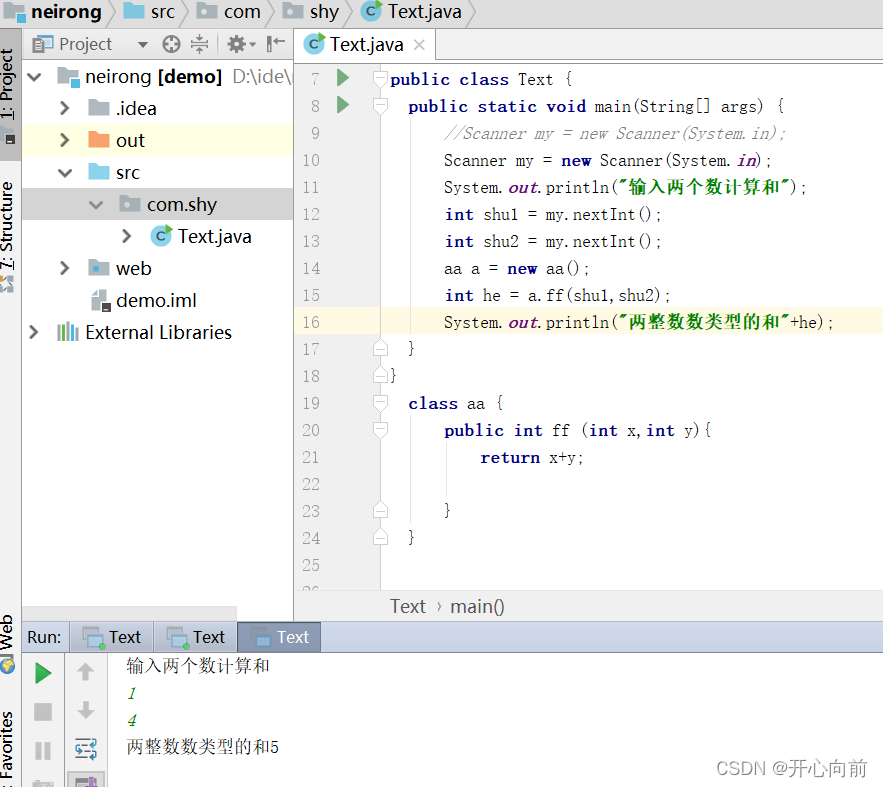This screenshot has width=883, height=787.
Task: Collapse the neirong [demo] project root
Action: tap(34, 77)
